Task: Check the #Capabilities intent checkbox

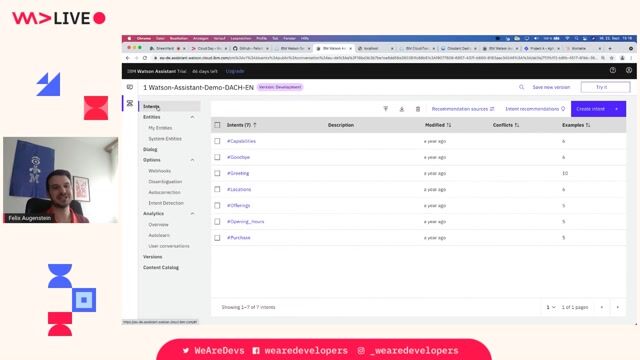Action: [217, 141]
